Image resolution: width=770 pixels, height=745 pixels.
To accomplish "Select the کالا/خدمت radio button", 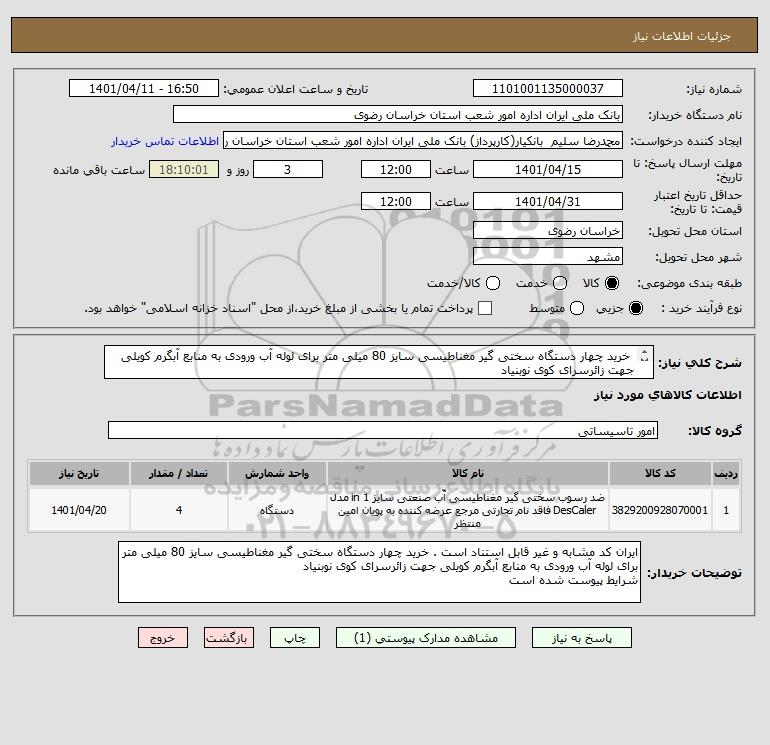I will point(493,283).
